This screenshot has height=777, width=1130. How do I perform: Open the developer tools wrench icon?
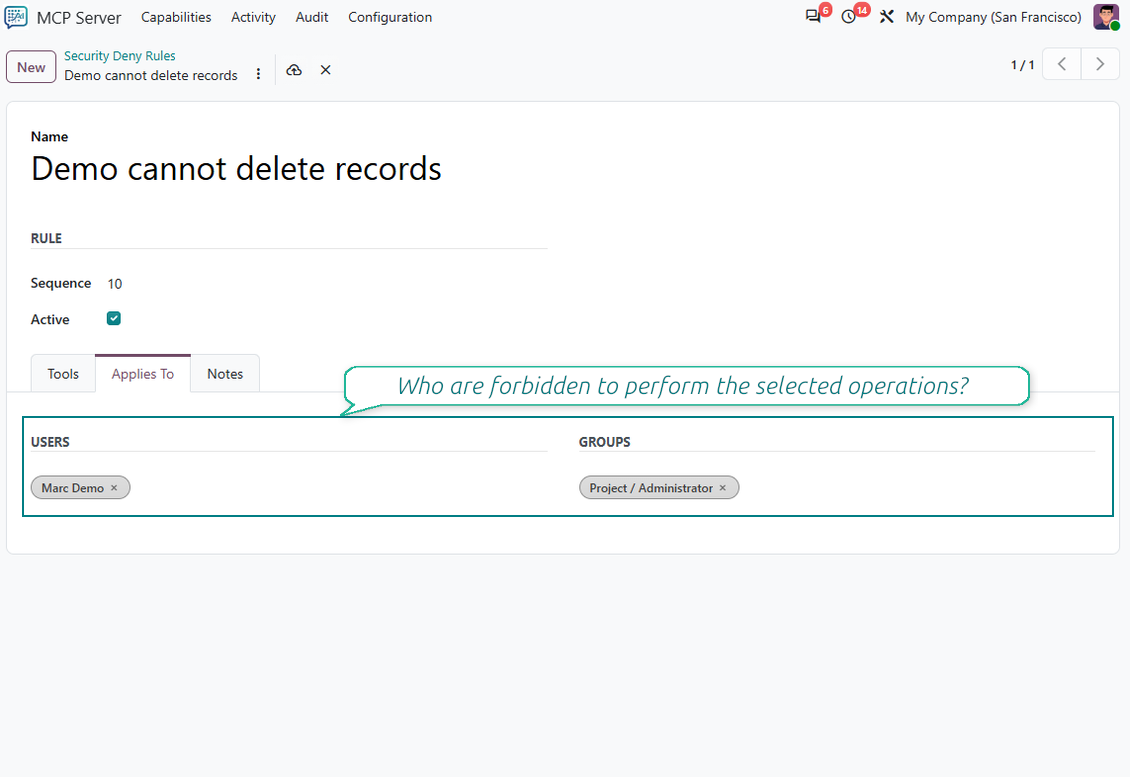[886, 17]
